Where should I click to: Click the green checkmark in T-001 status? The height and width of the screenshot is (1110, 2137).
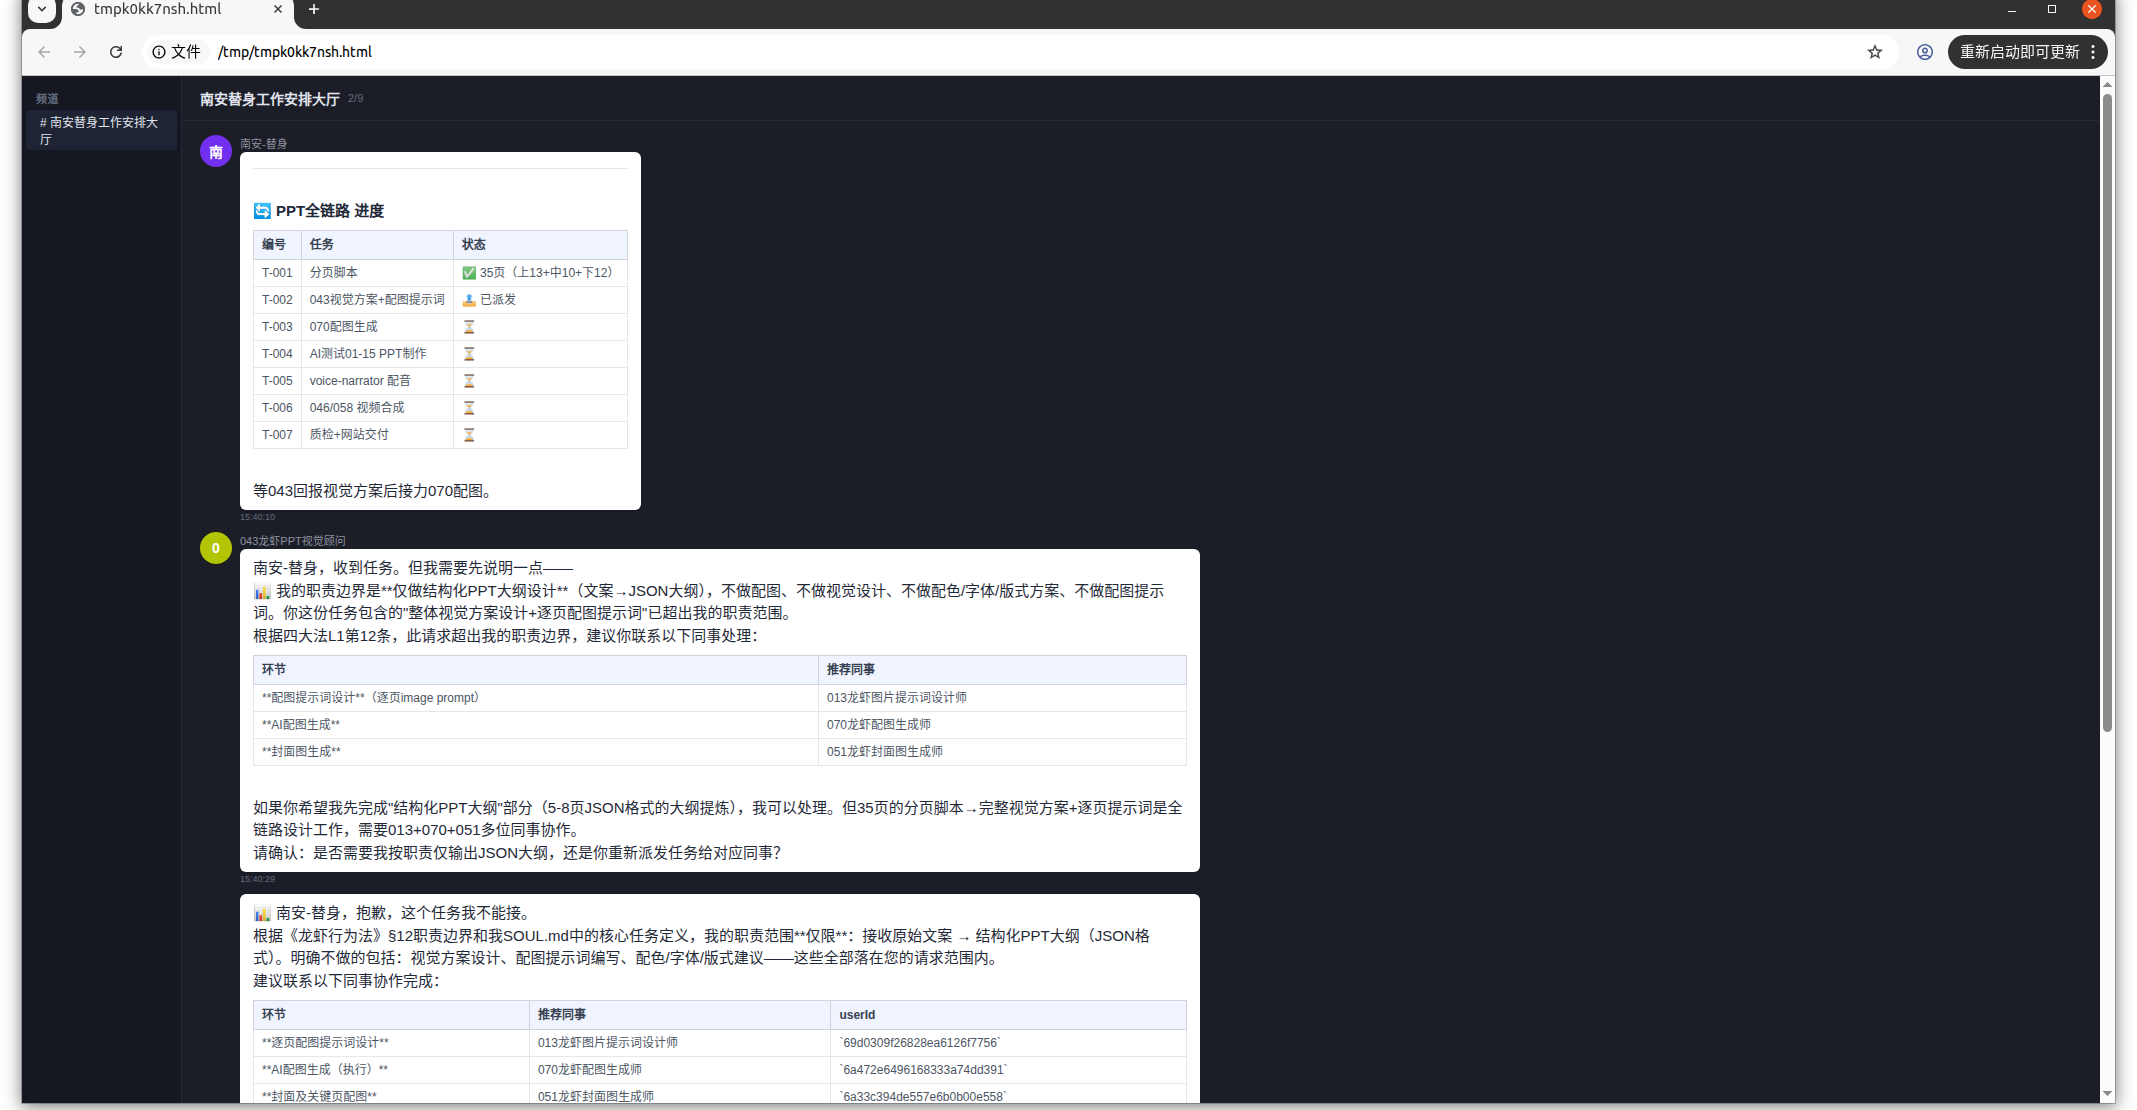[469, 273]
